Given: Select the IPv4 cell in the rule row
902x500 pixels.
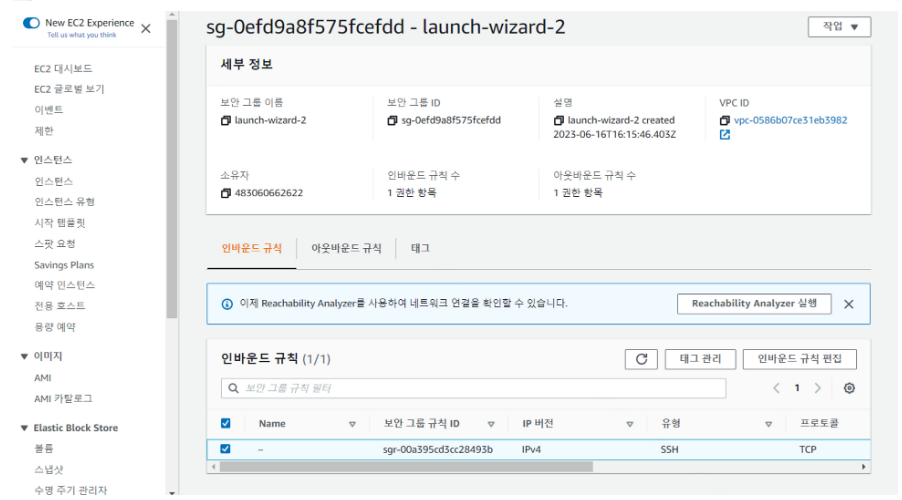Looking at the screenshot, I should (x=532, y=450).
